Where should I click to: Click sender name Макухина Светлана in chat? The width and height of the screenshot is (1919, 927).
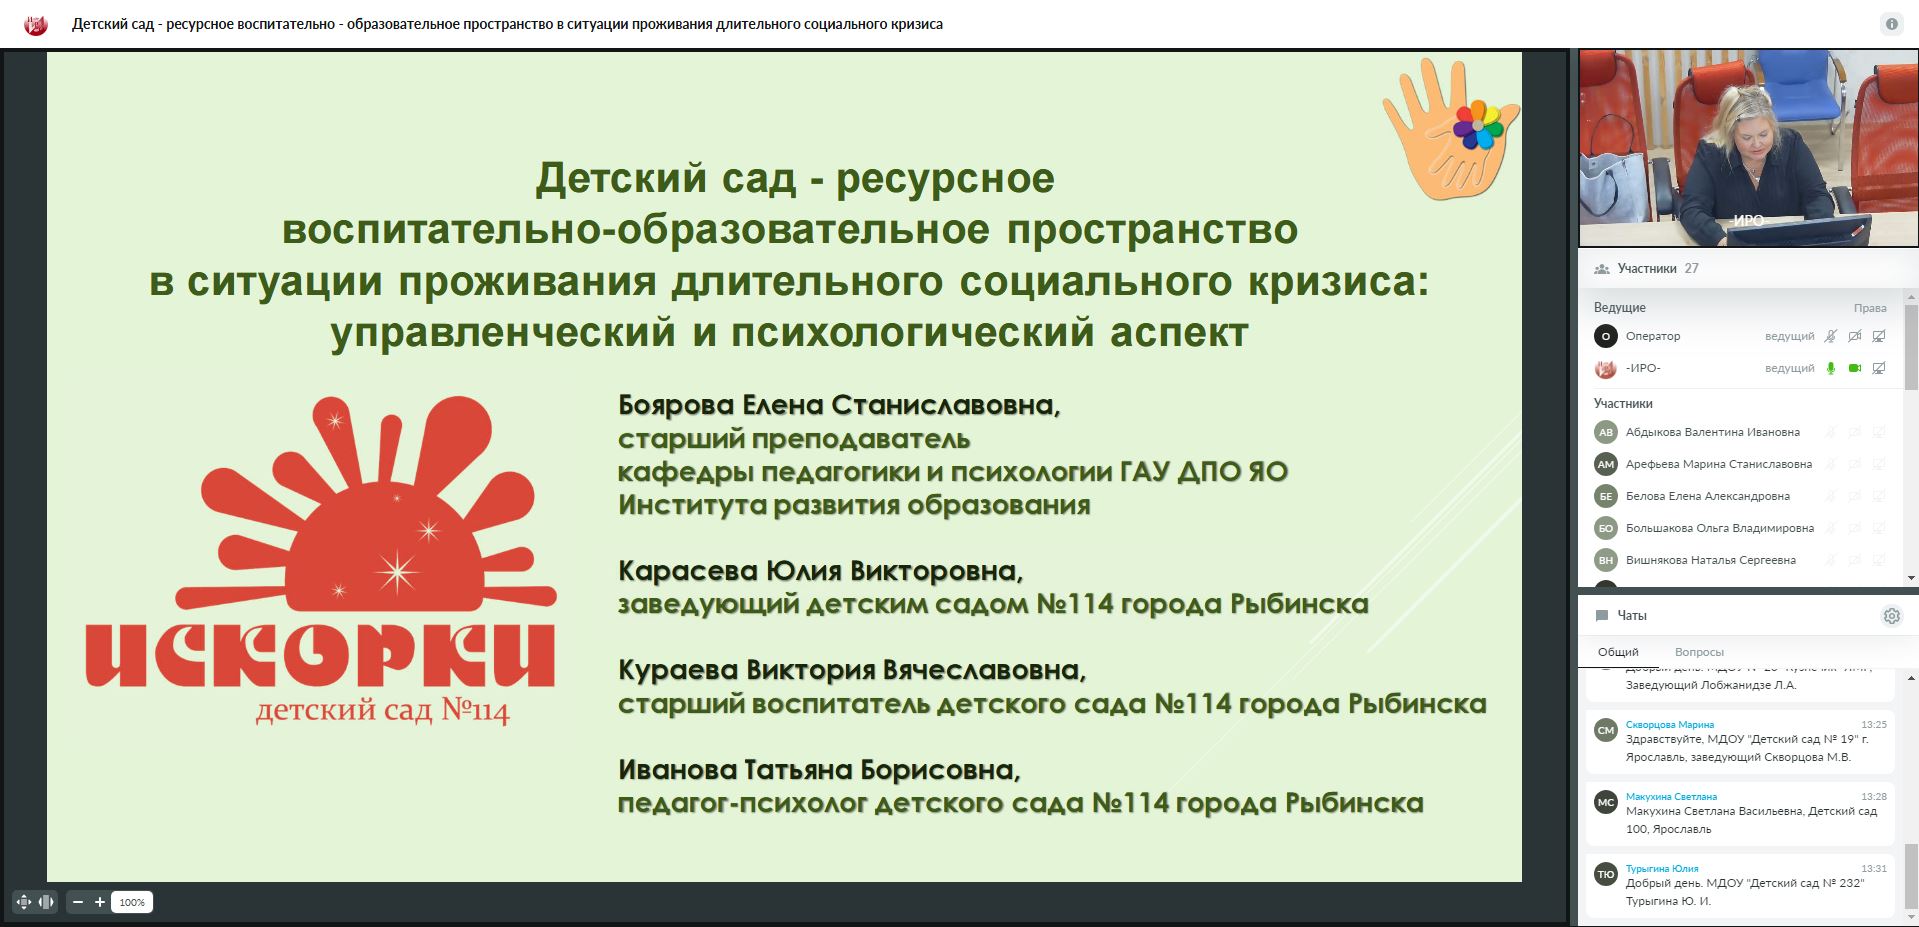(1671, 797)
